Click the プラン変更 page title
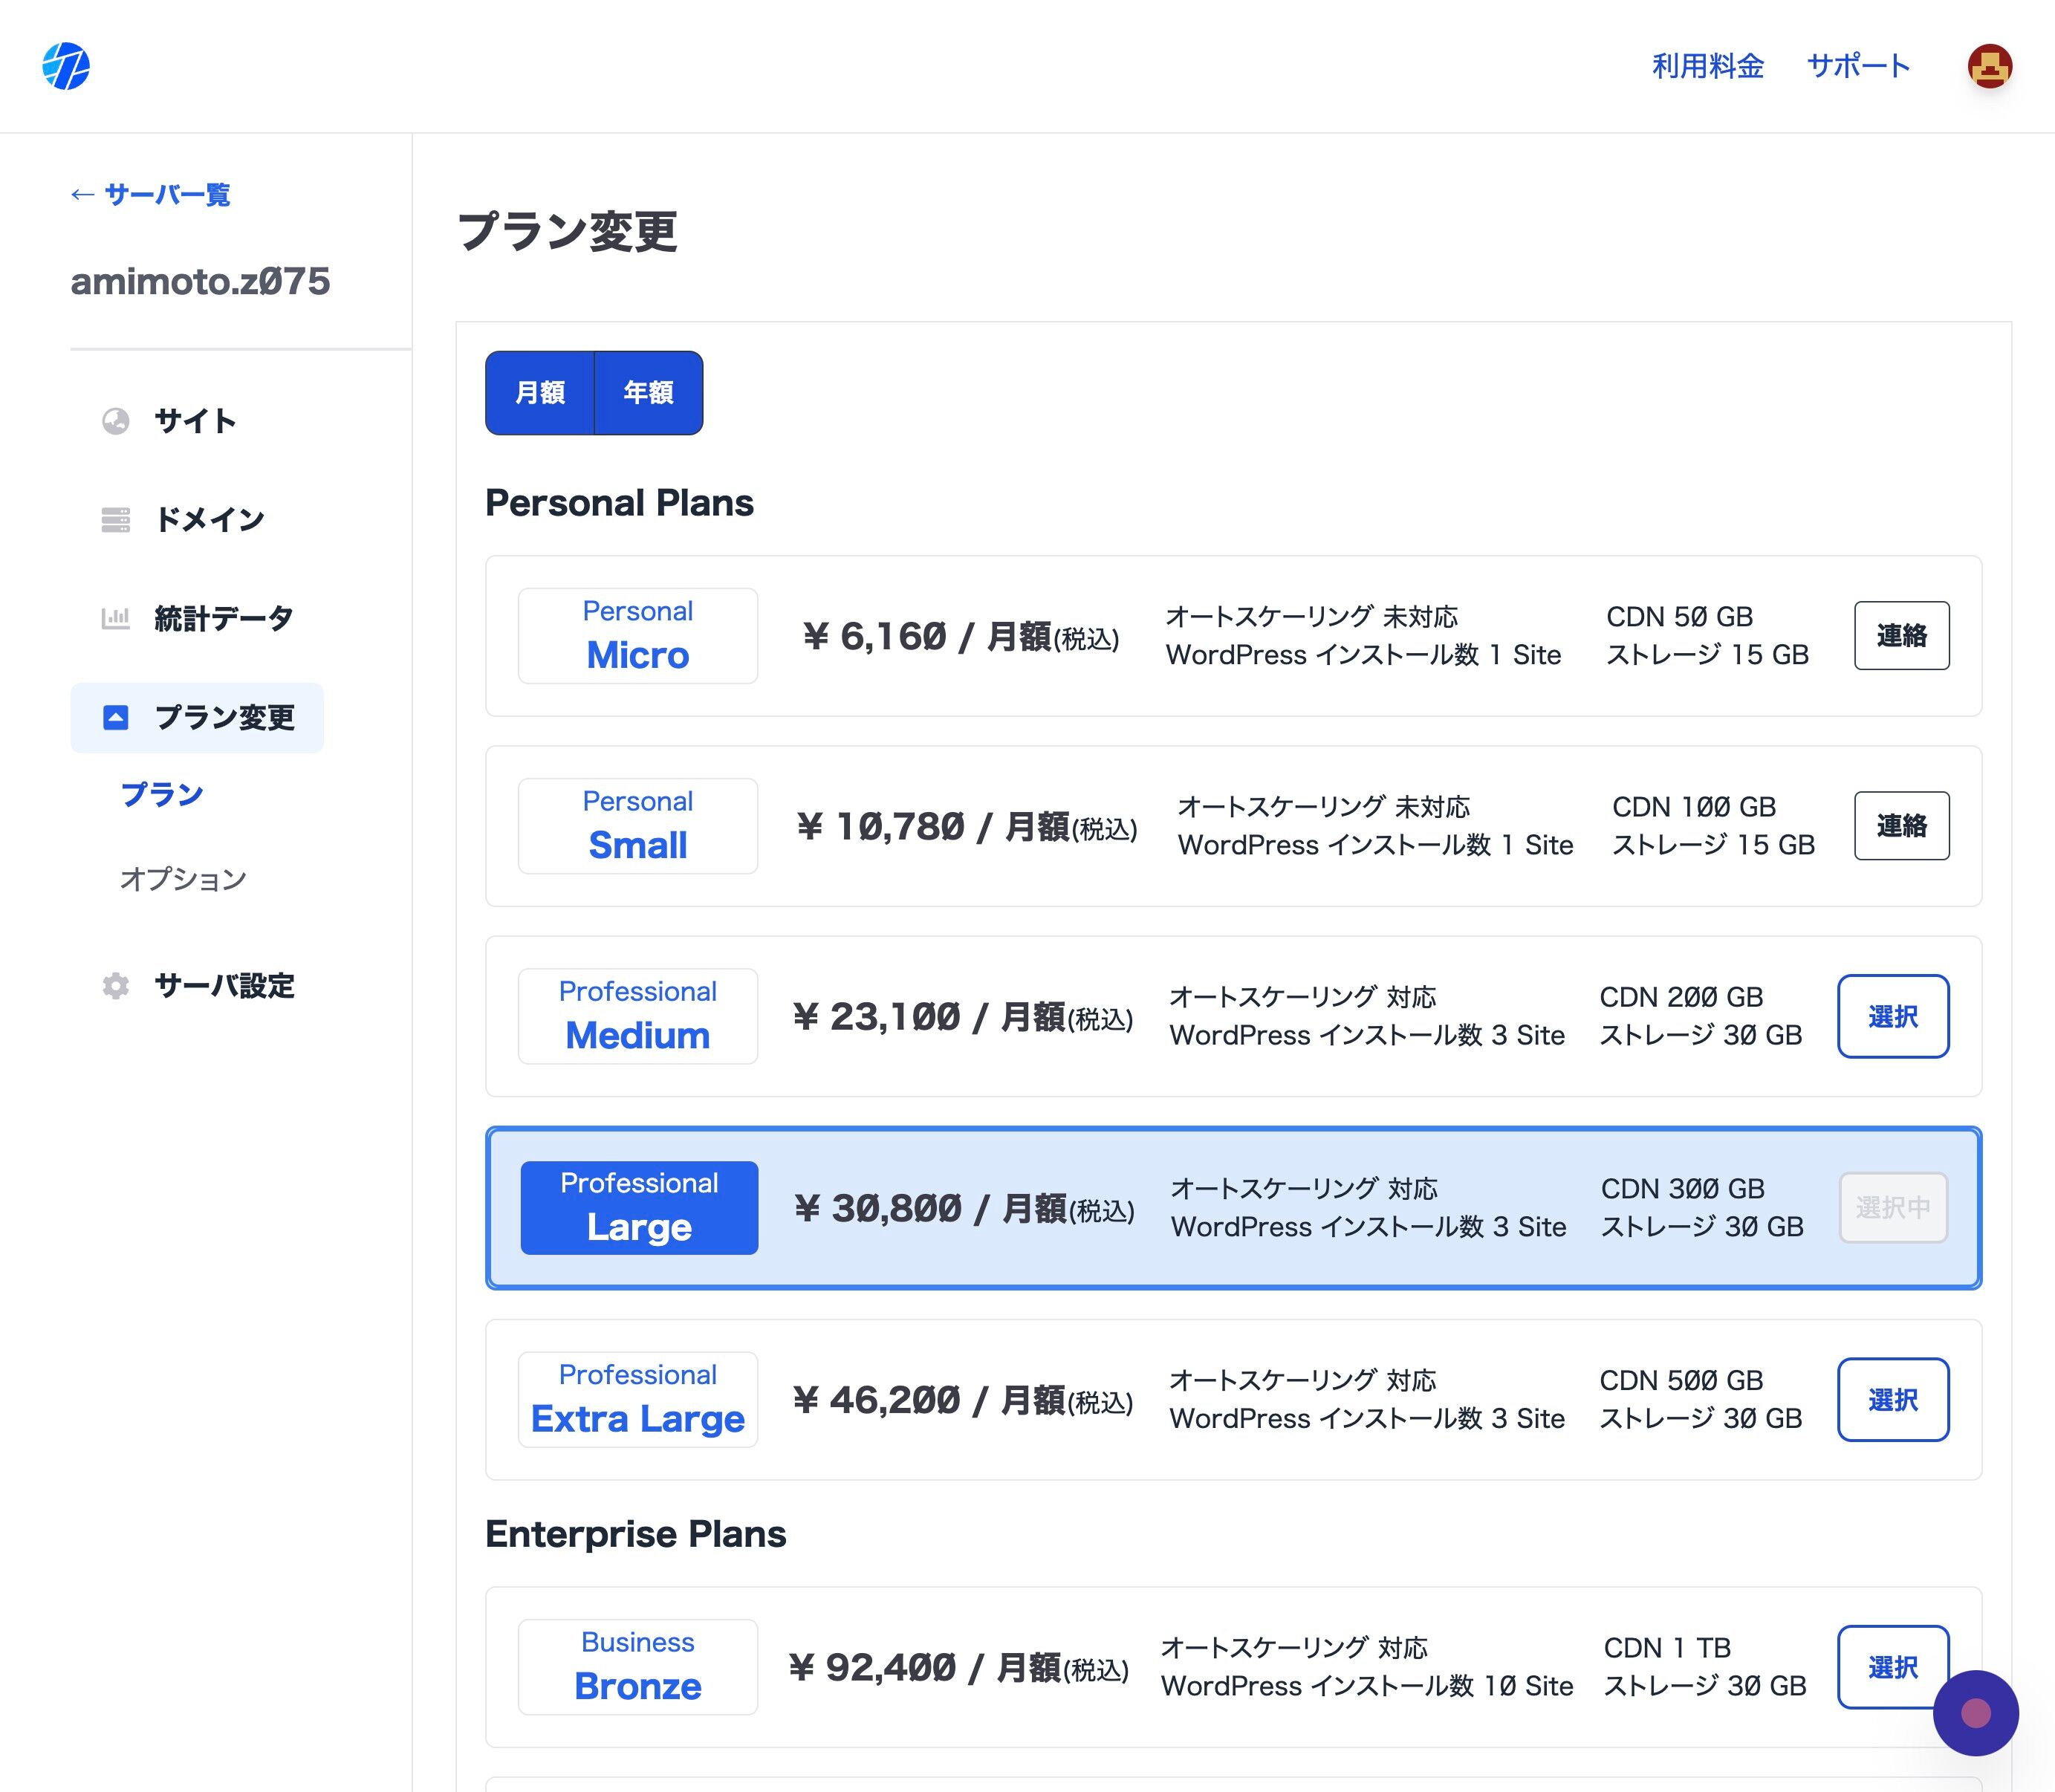Viewport: 2055px width, 1792px height. (567, 231)
